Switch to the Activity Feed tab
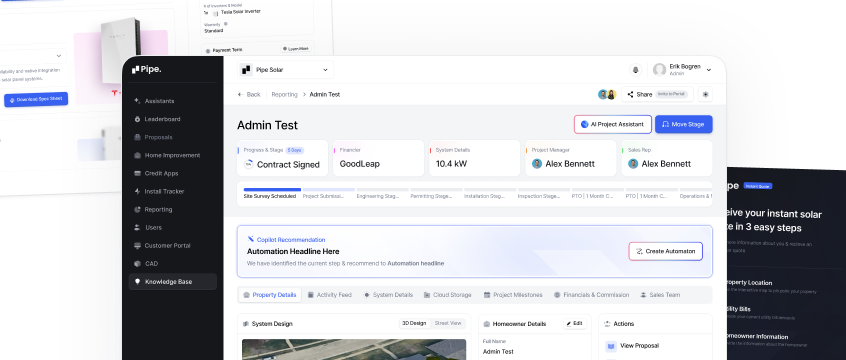Viewport: 846px width, 360px height. [329, 295]
